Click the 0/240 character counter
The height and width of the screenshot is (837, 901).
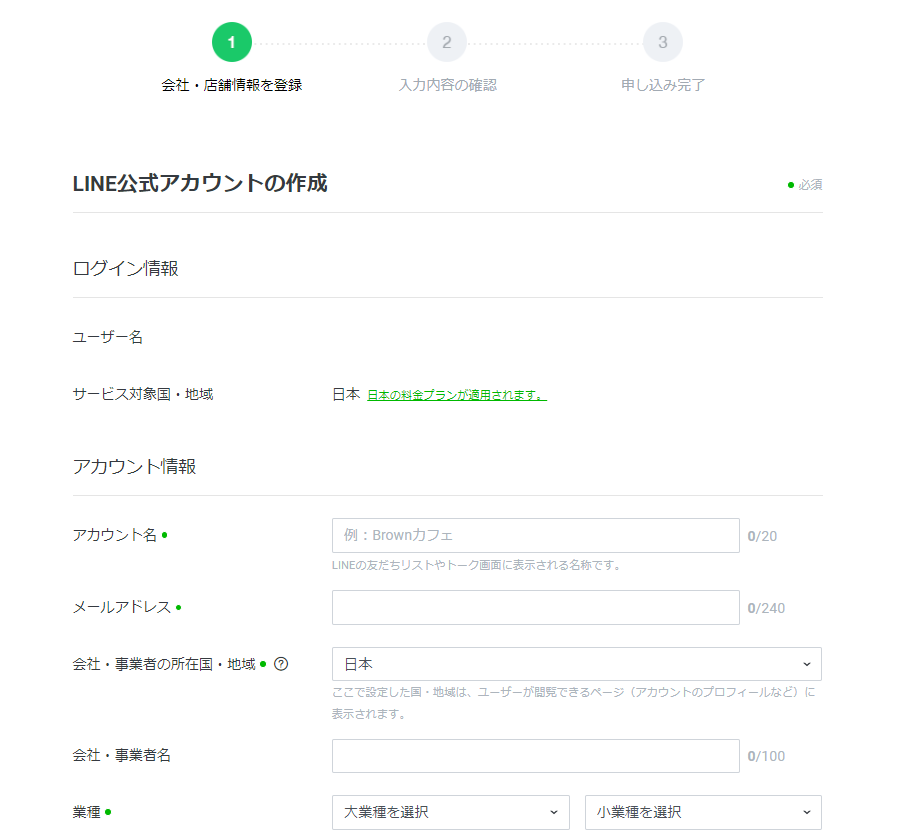click(x=766, y=608)
